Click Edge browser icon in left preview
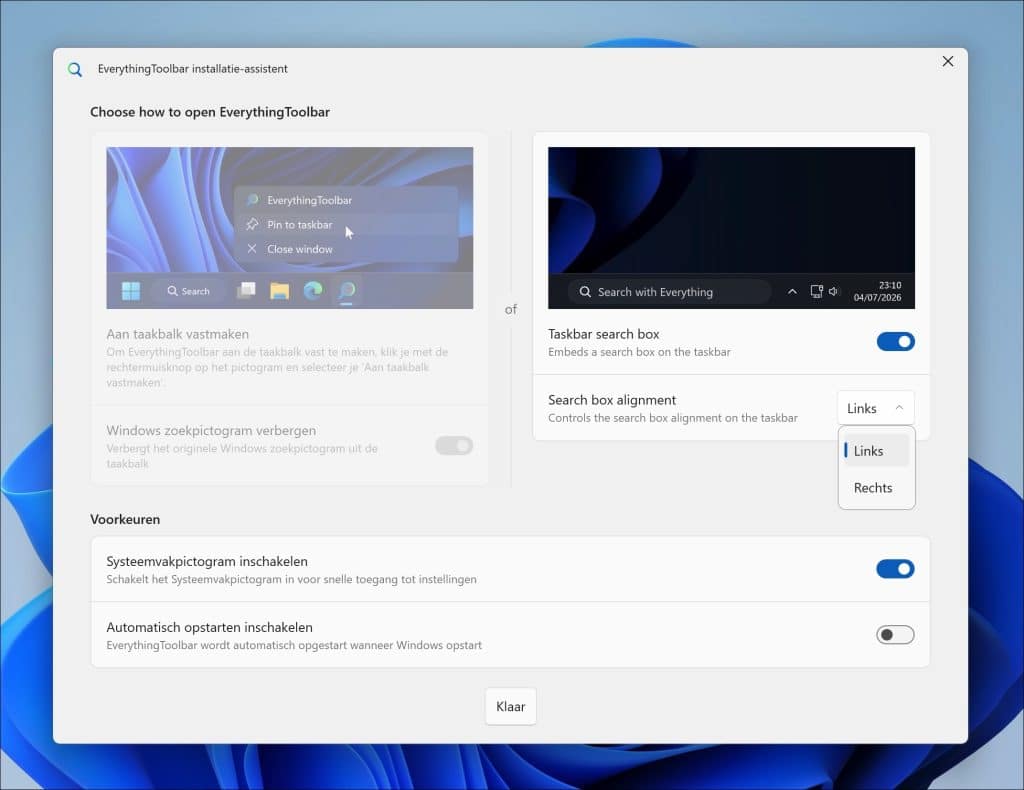This screenshot has width=1024, height=790. [313, 291]
